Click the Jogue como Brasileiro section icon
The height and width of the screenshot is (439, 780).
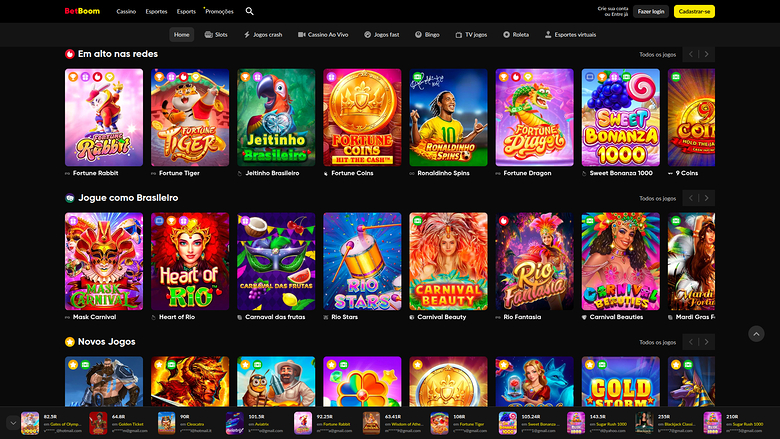70,198
